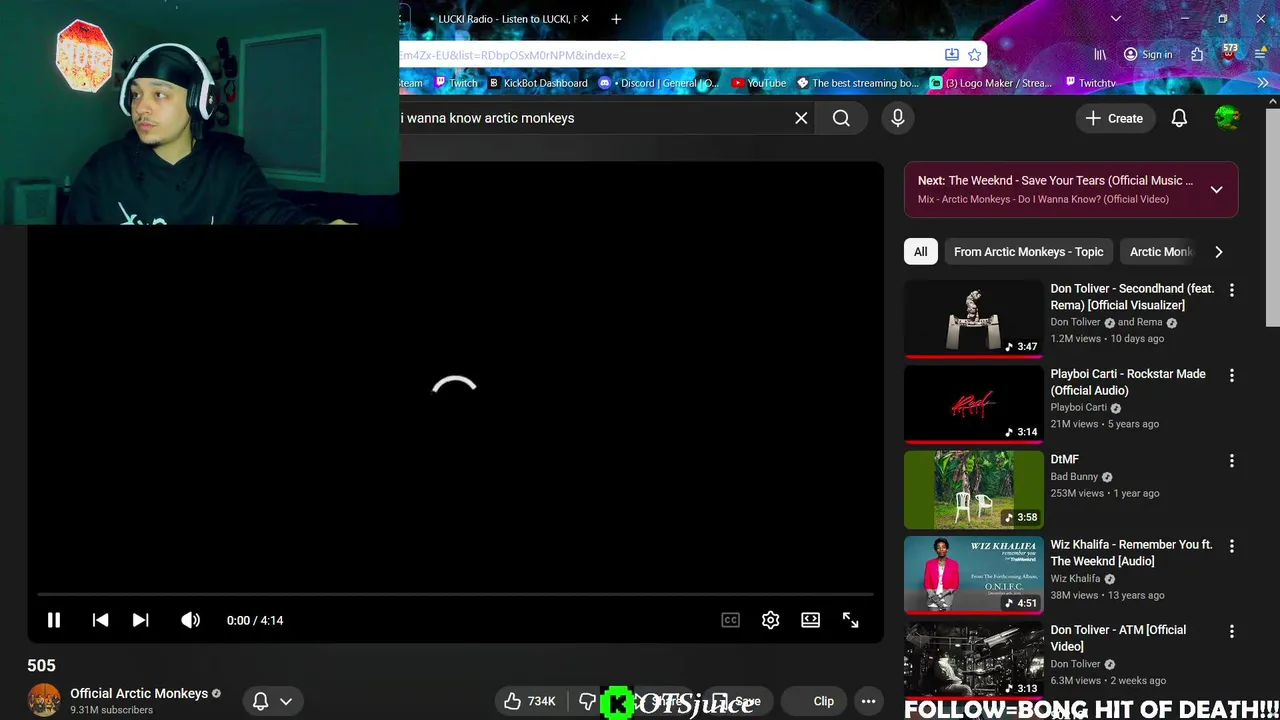The image size is (1280, 720).
Task: Like the video with 734K thumbs up
Action: (x=530, y=701)
